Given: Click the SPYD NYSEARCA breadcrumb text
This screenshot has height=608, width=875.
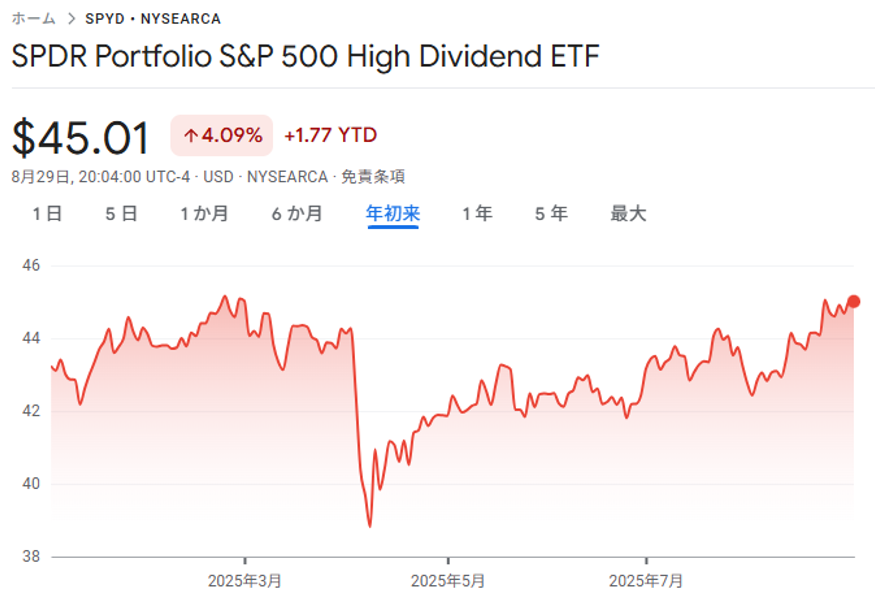Looking at the screenshot, I should point(153,18).
